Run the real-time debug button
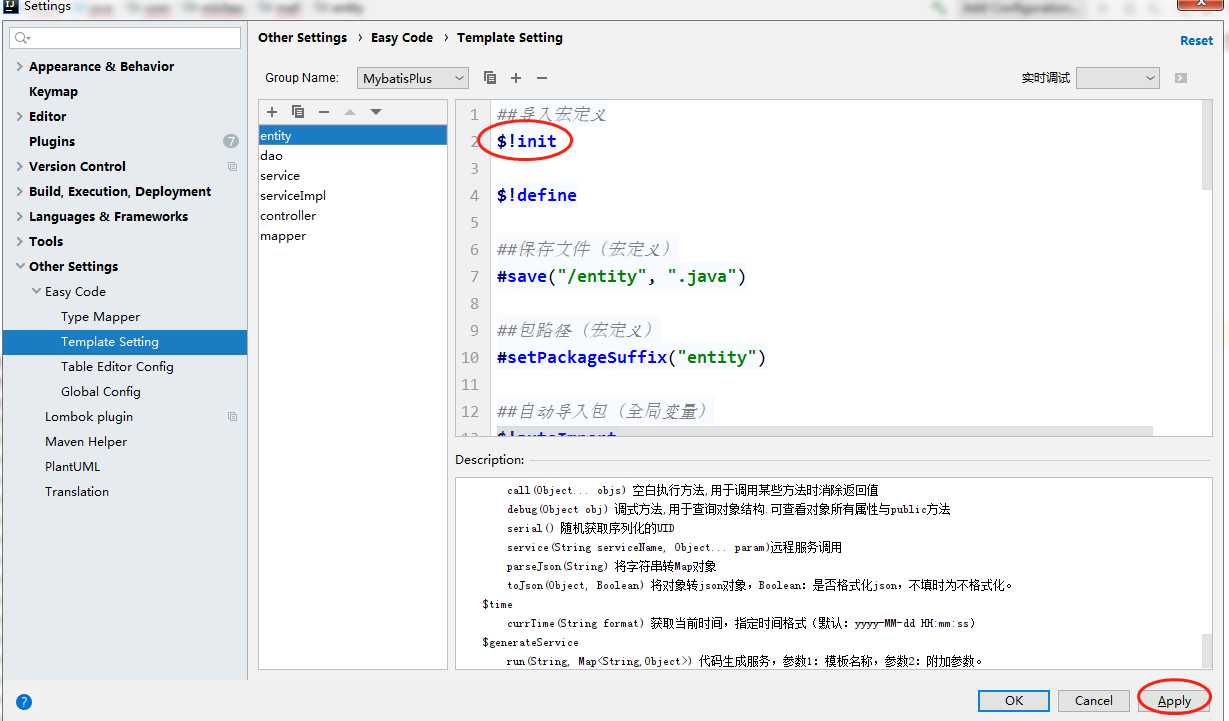The height and width of the screenshot is (721, 1229). click(x=1181, y=78)
